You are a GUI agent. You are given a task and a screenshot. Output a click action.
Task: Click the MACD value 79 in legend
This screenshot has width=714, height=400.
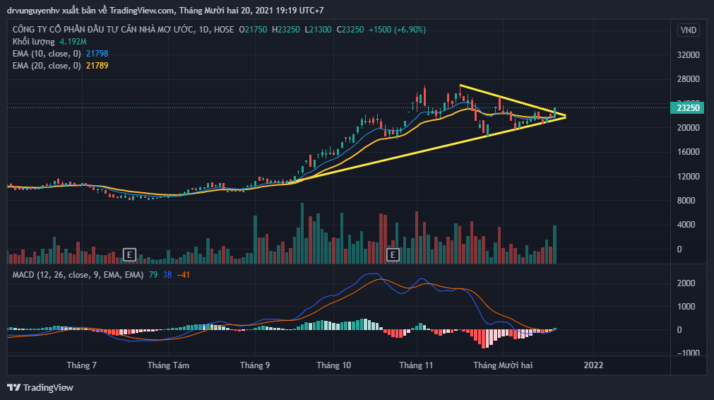tap(153, 275)
